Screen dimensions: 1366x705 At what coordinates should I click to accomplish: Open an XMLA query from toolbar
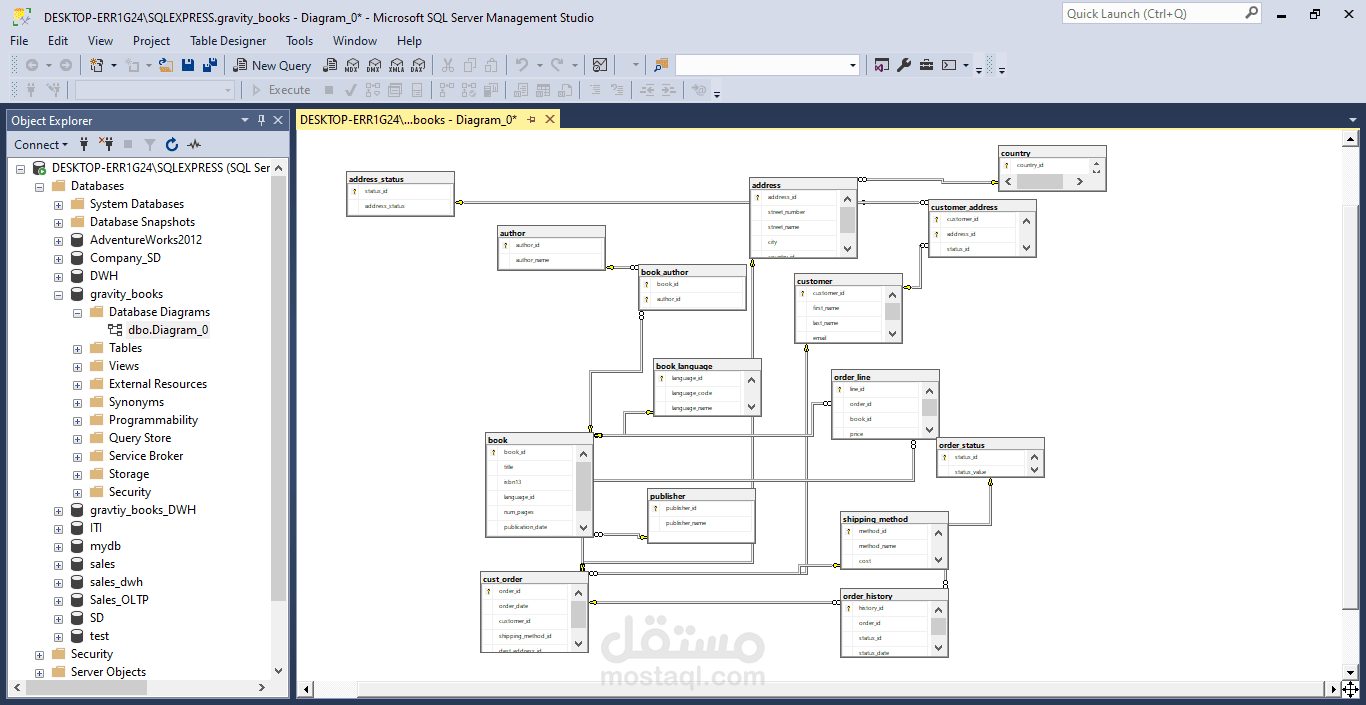pos(396,65)
